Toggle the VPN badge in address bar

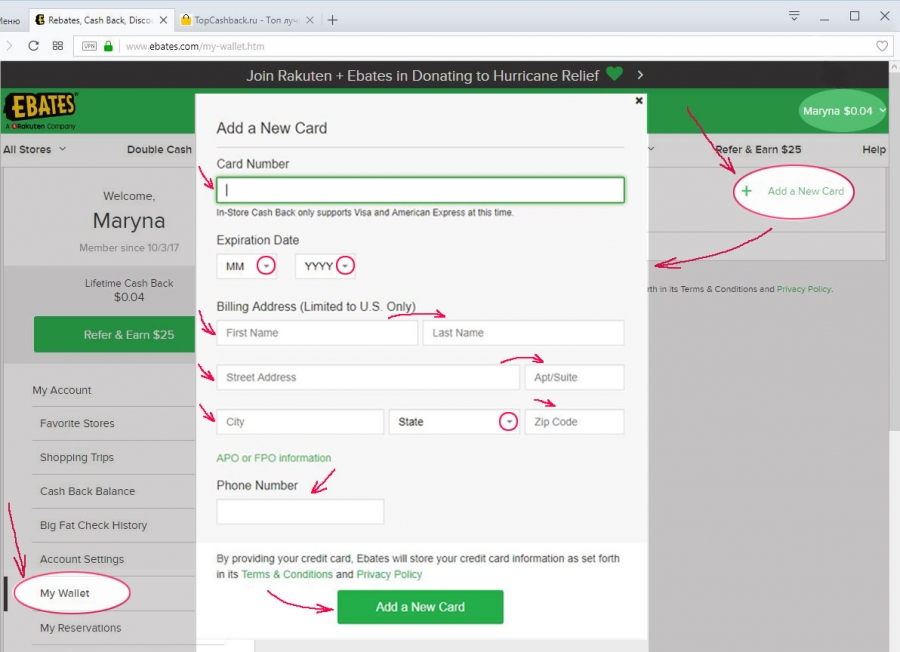tap(89, 46)
